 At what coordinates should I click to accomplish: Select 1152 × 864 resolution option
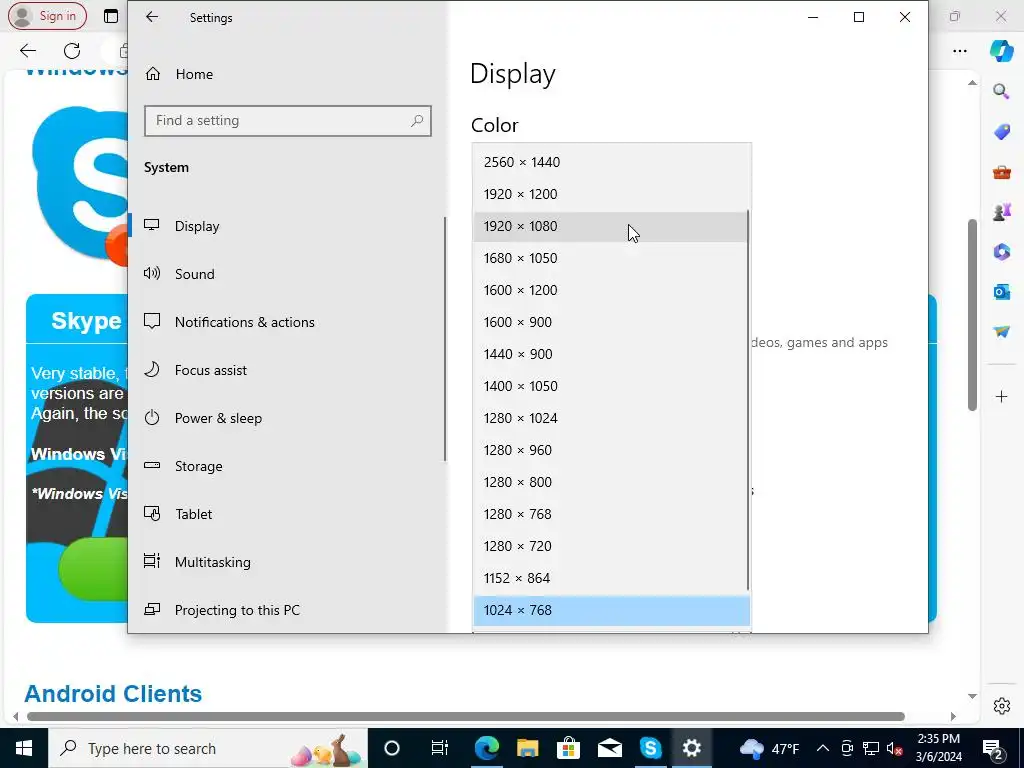coord(611,578)
